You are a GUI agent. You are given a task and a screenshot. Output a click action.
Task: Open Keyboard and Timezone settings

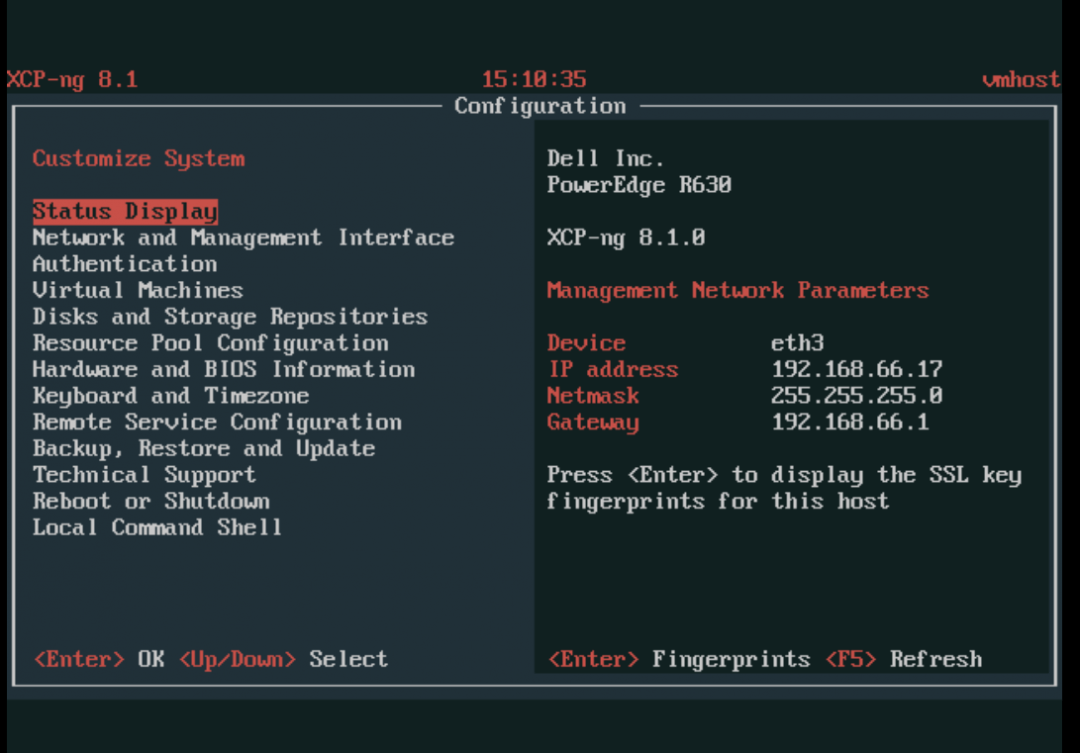click(x=170, y=396)
